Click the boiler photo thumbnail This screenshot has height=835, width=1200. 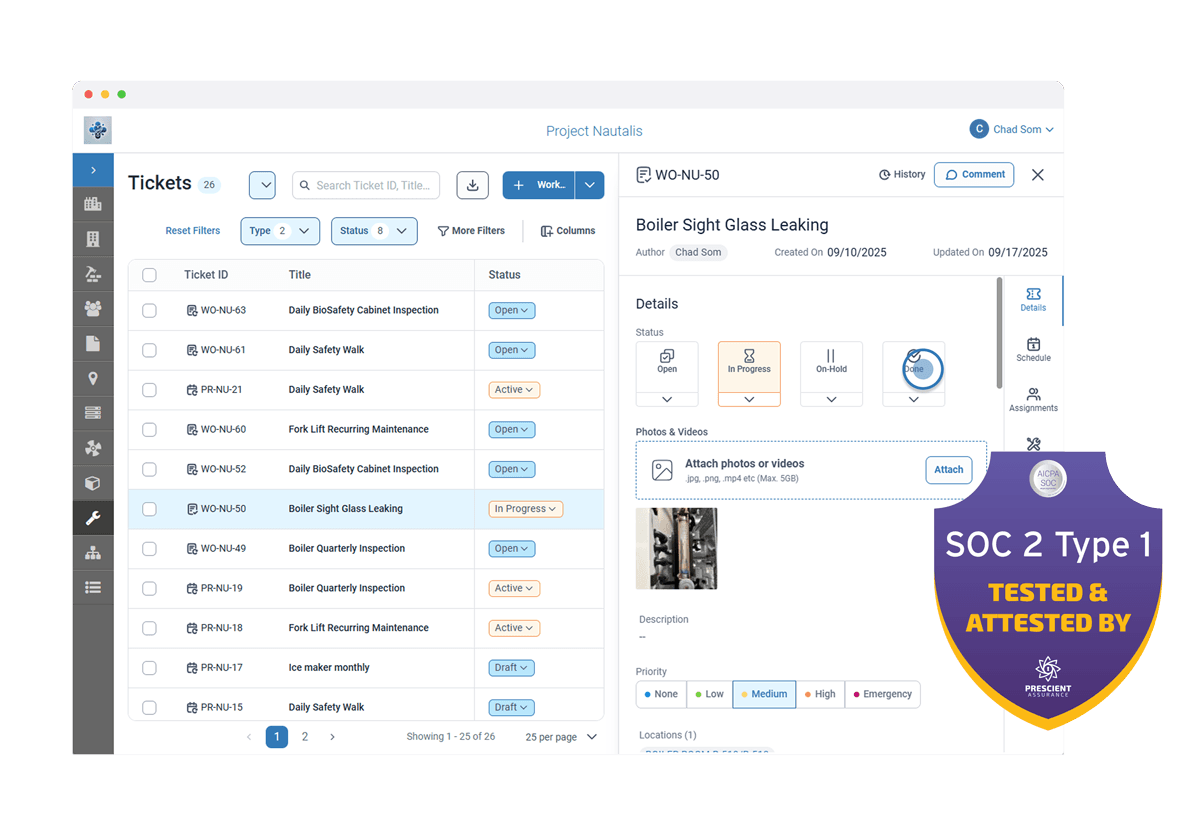pyautogui.click(x=676, y=548)
